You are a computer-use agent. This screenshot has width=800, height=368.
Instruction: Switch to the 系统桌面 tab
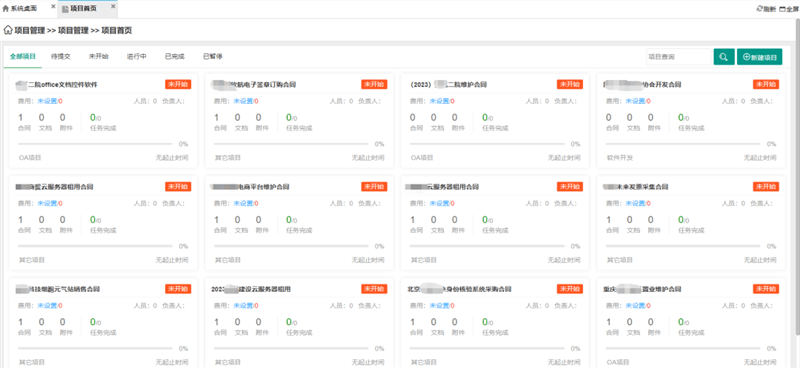pyautogui.click(x=23, y=9)
